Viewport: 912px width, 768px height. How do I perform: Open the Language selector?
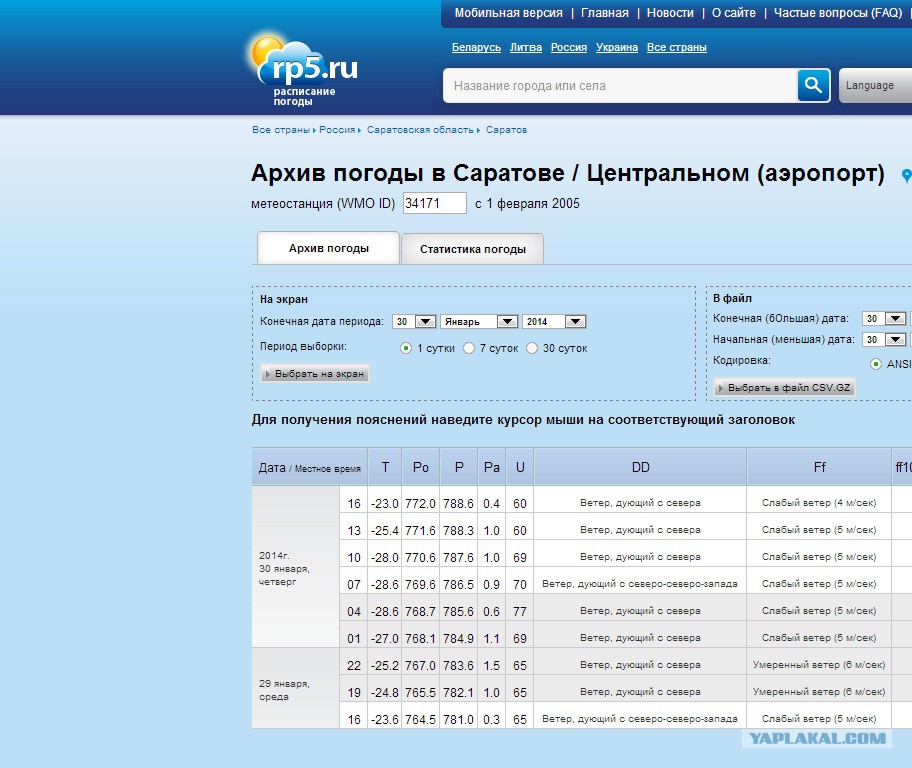point(875,86)
